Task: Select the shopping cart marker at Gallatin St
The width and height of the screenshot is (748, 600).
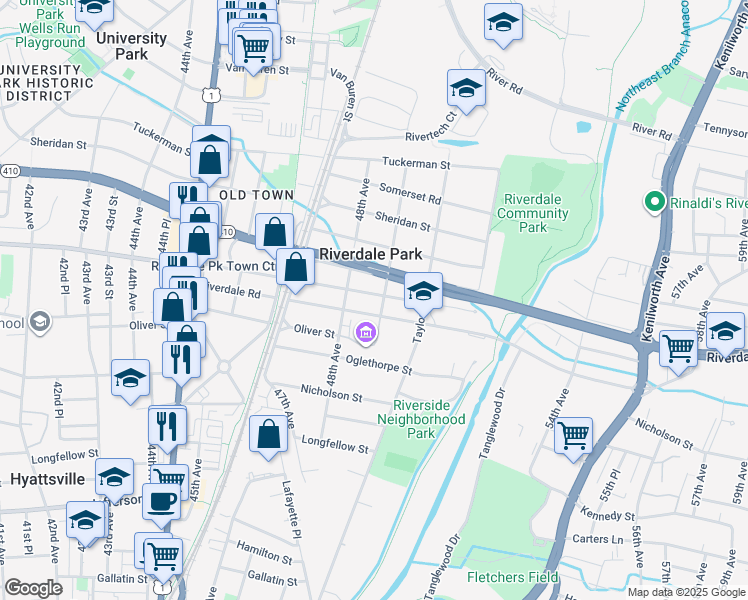Action: [x=163, y=559]
